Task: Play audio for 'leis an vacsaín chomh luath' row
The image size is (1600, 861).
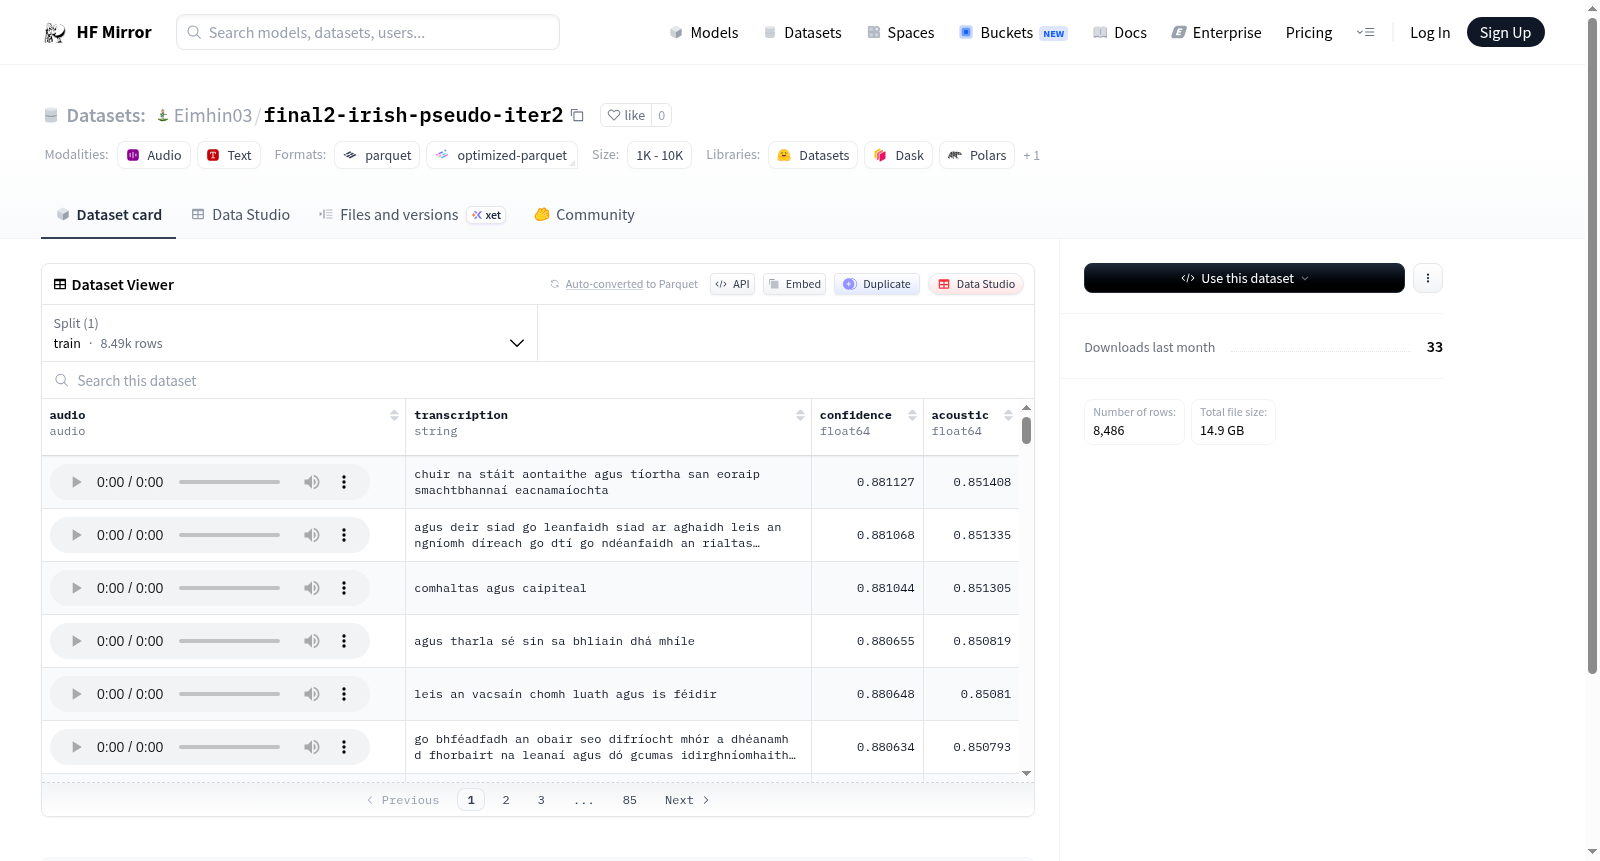Action: click(x=76, y=694)
